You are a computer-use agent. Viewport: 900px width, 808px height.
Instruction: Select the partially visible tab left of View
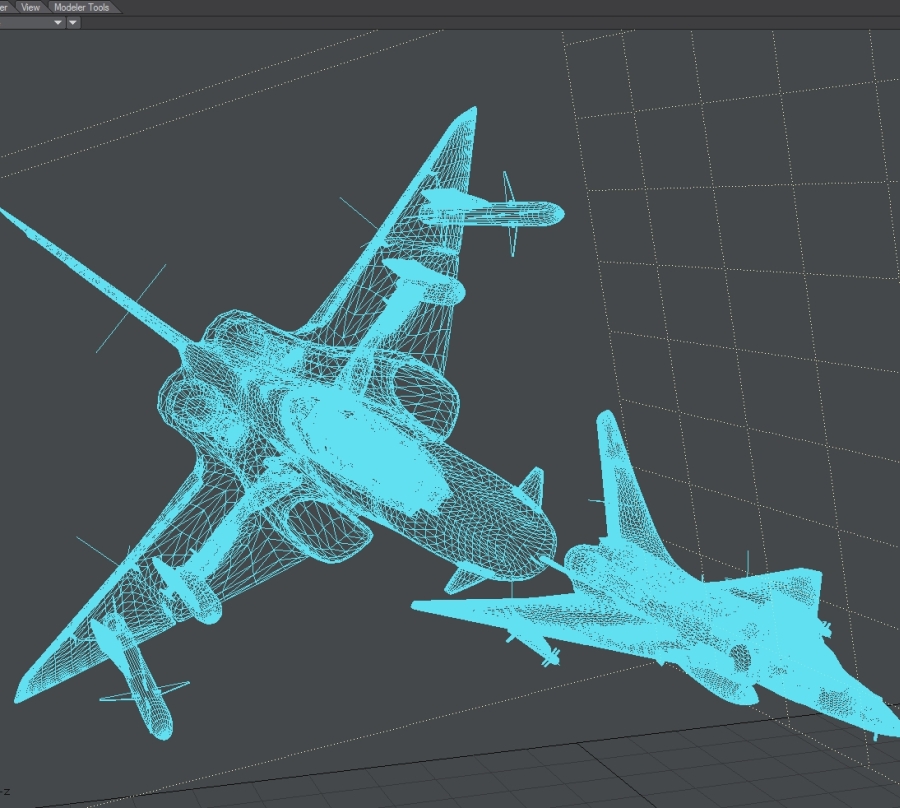6,7
